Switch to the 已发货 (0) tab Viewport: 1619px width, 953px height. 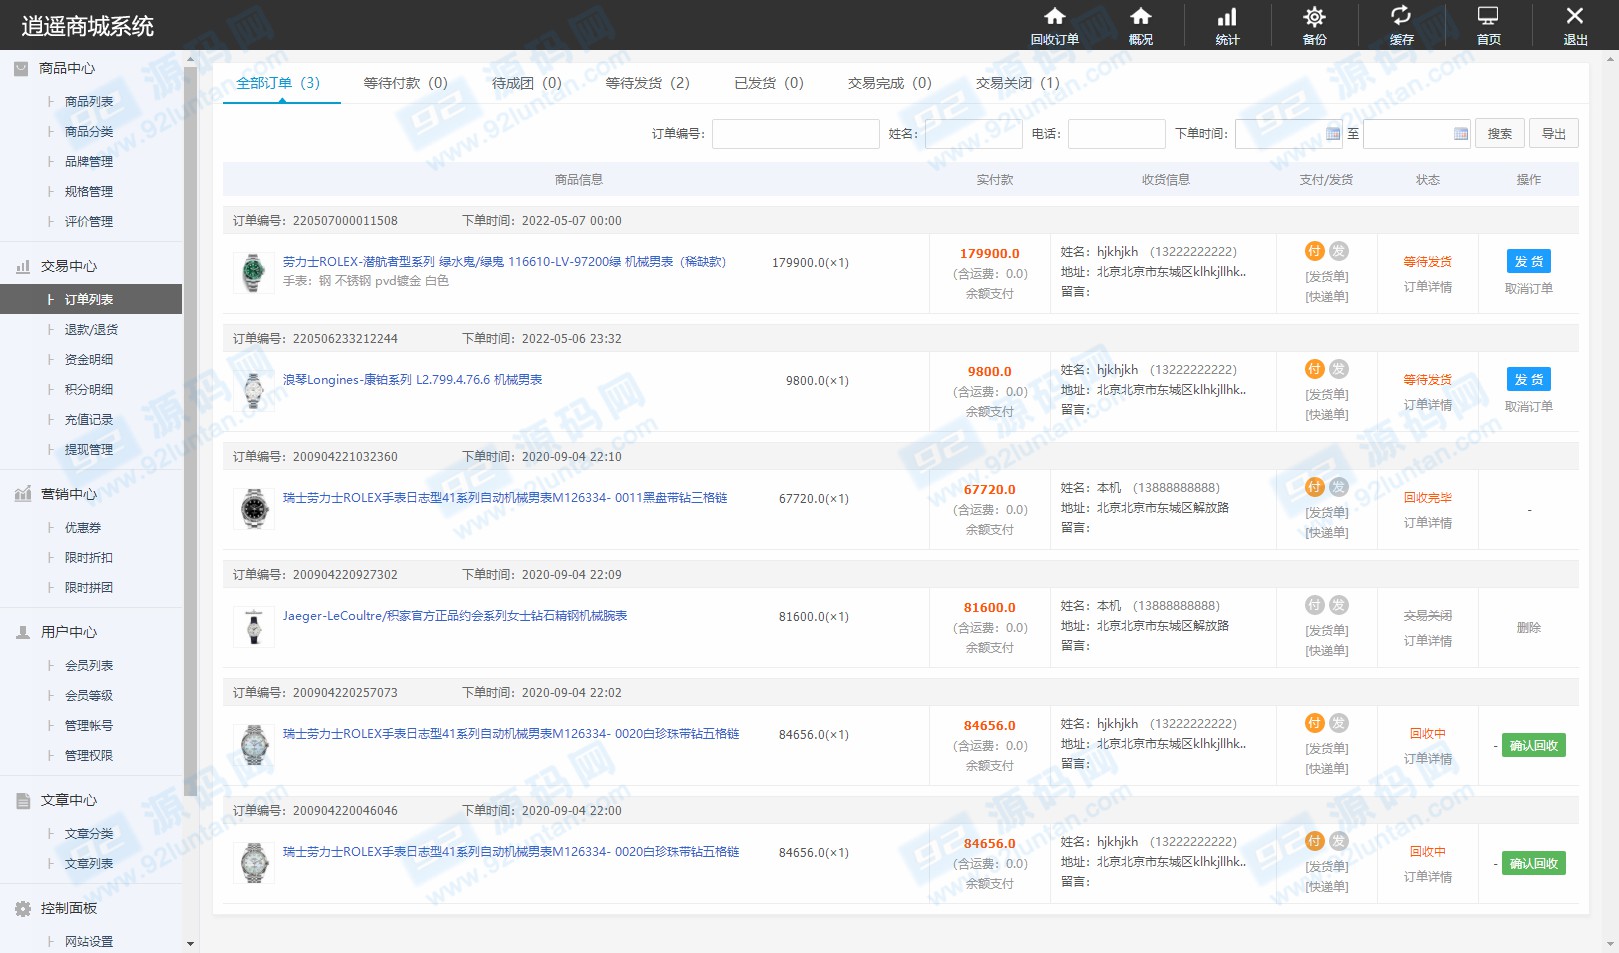coord(768,83)
